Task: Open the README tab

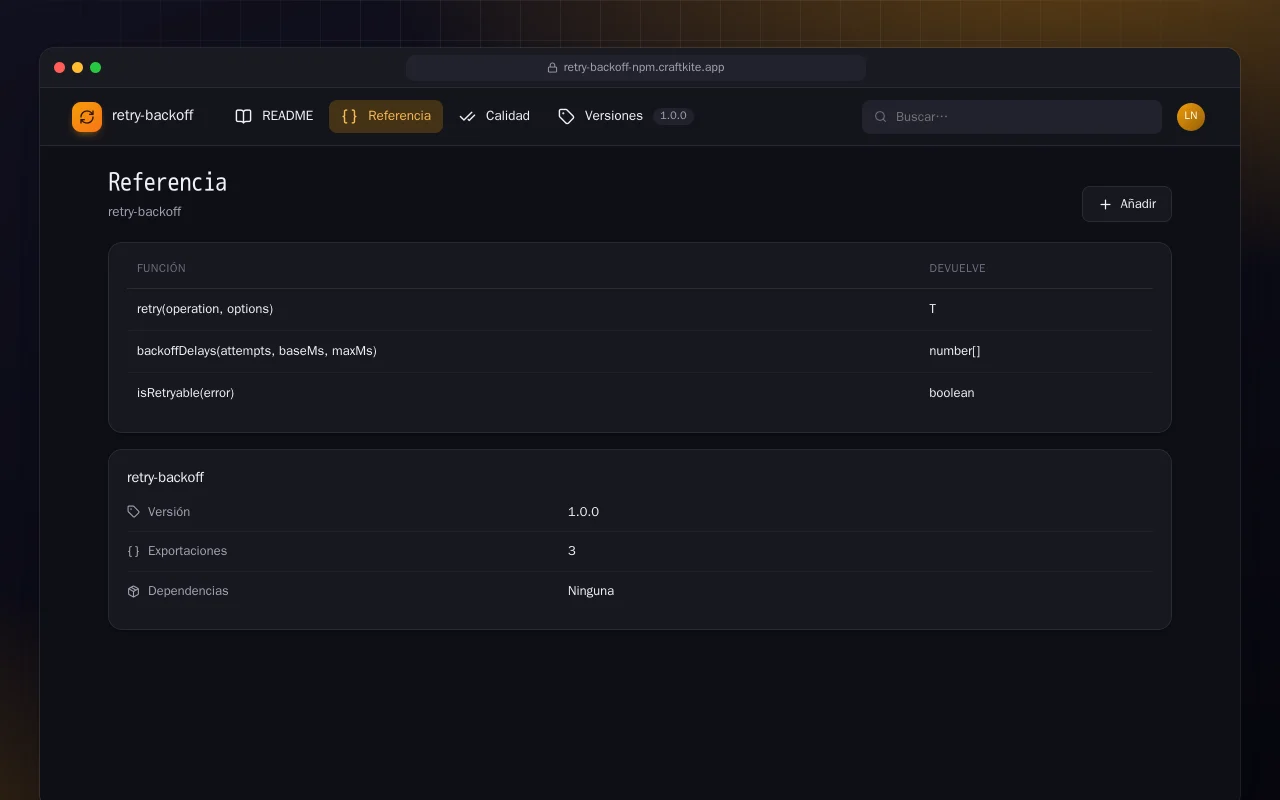Action: point(274,116)
